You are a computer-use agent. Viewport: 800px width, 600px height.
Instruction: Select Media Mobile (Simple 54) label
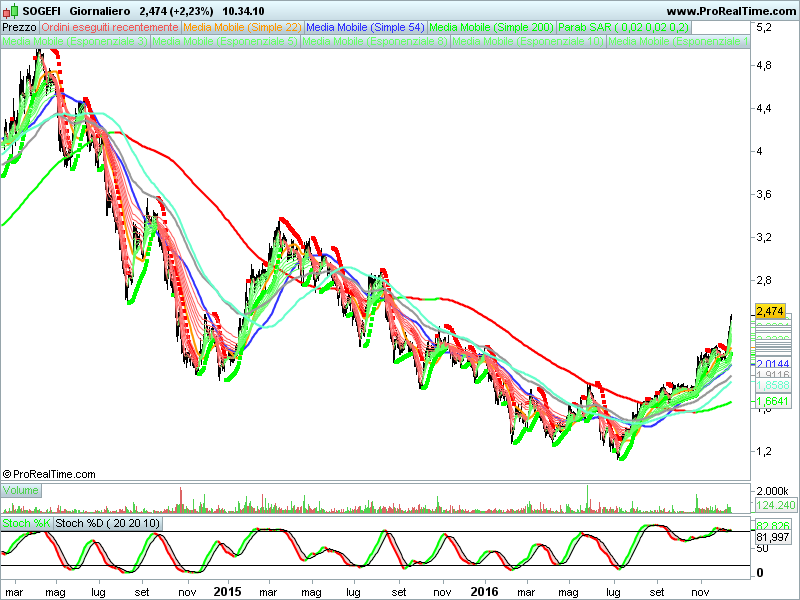pyautogui.click(x=365, y=28)
